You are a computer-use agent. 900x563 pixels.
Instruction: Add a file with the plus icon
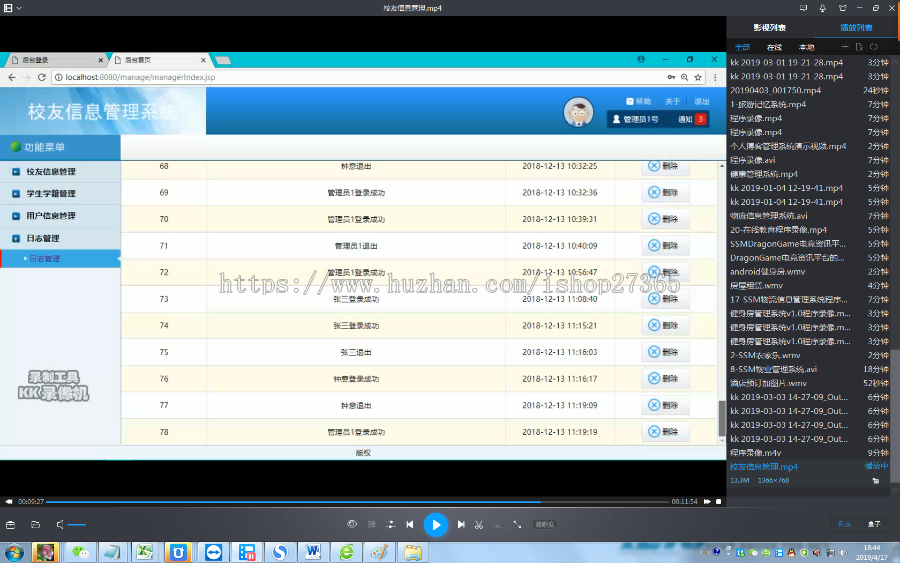click(844, 46)
